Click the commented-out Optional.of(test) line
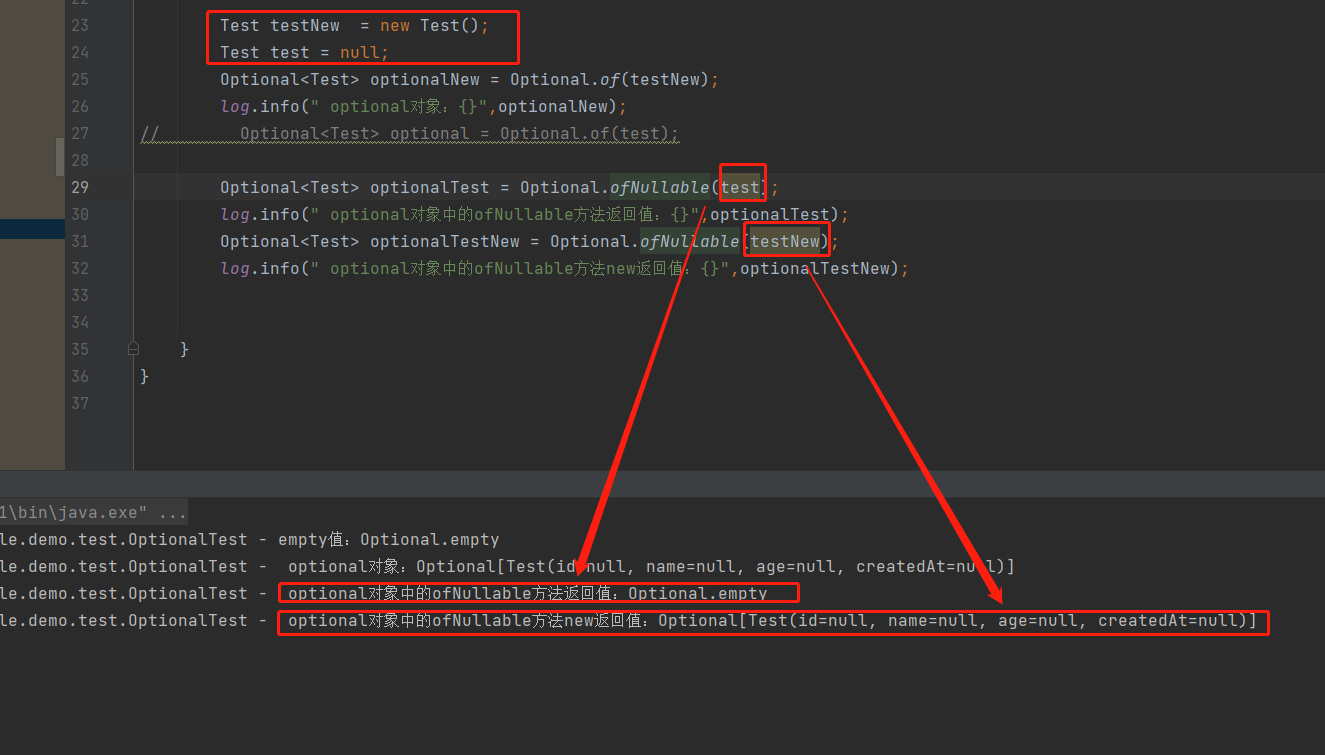Viewport: 1325px width, 755px height. (459, 133)
